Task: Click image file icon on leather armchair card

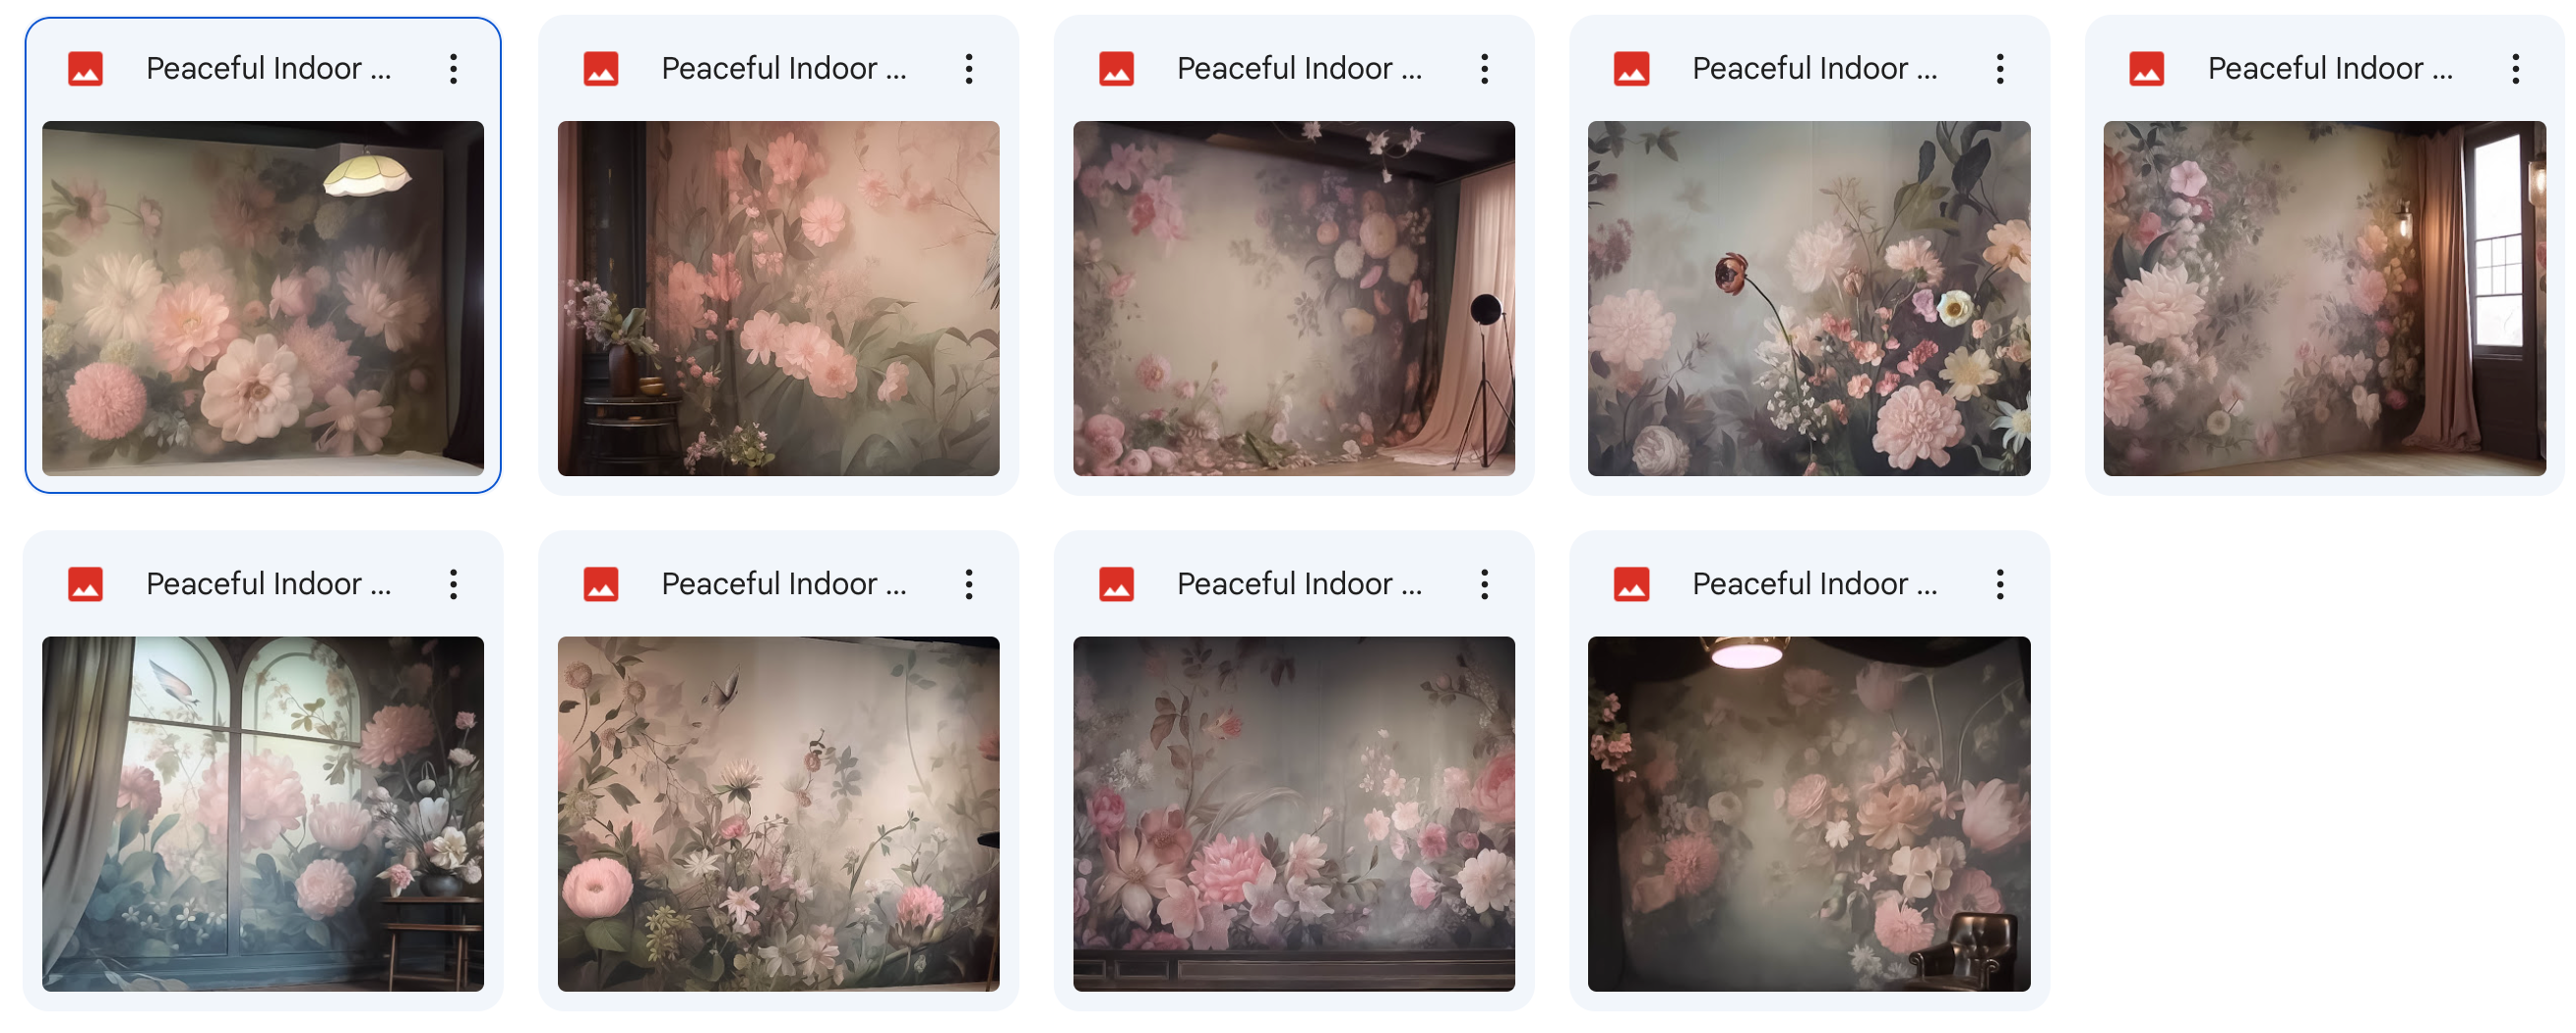Action: pos(1631,584)
